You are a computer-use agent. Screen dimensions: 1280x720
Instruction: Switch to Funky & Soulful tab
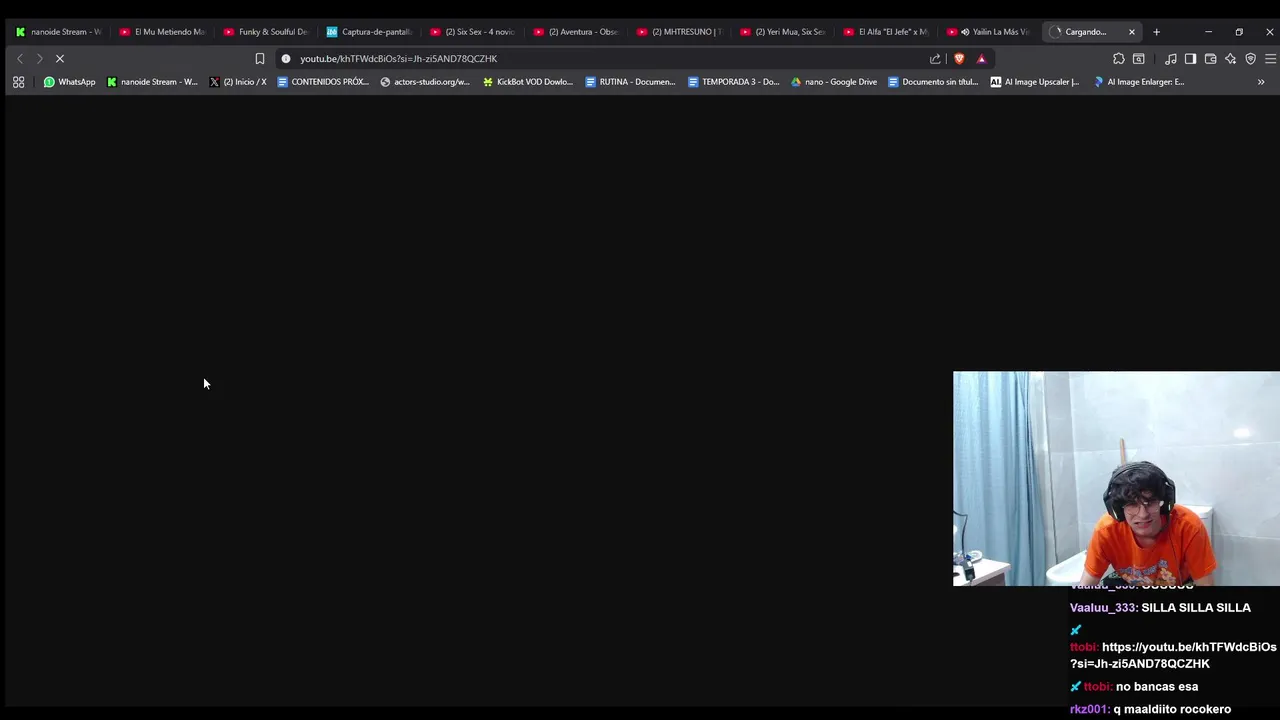[266, 32]
